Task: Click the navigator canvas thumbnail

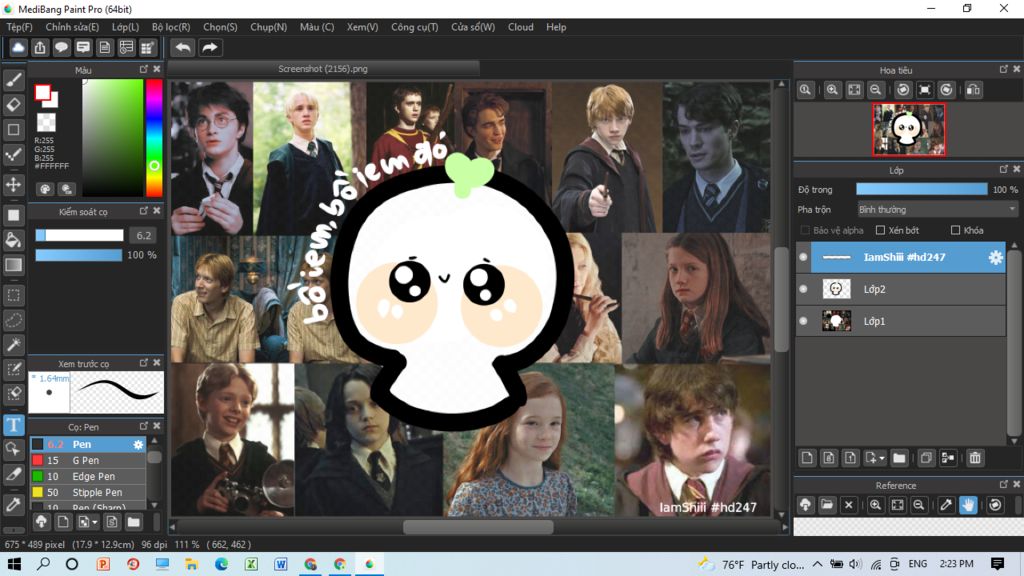Action: pyautogui.click(x=908, y=129)
